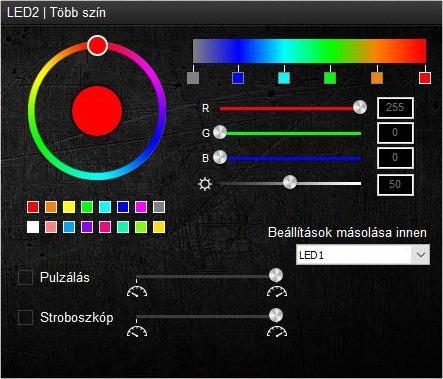
Task: Pick the purple preset swatch
Action: [x=87, y=227]
